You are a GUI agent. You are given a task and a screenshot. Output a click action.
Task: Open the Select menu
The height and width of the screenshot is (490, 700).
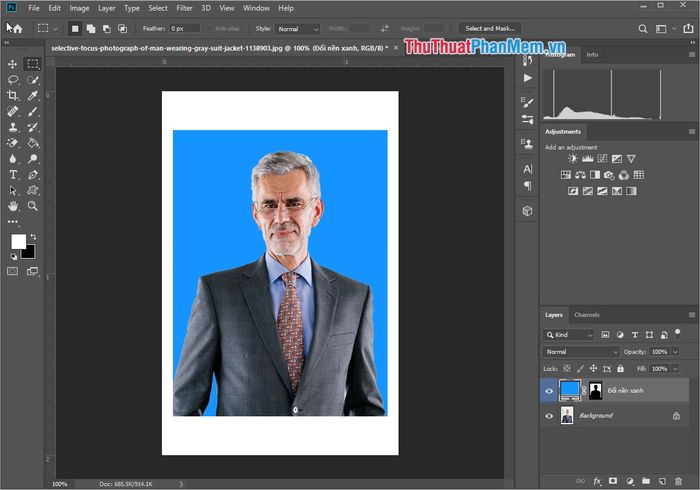tap(158, 8)
